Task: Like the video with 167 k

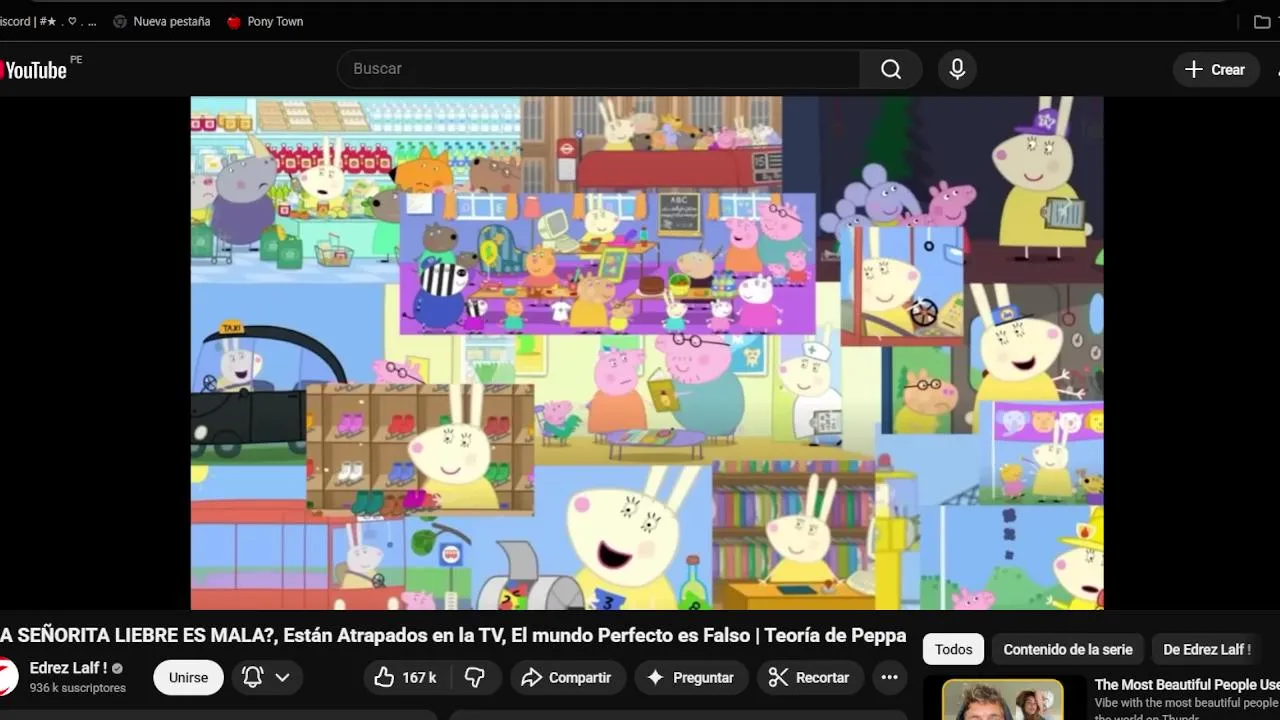Action: tap(405, 677)
